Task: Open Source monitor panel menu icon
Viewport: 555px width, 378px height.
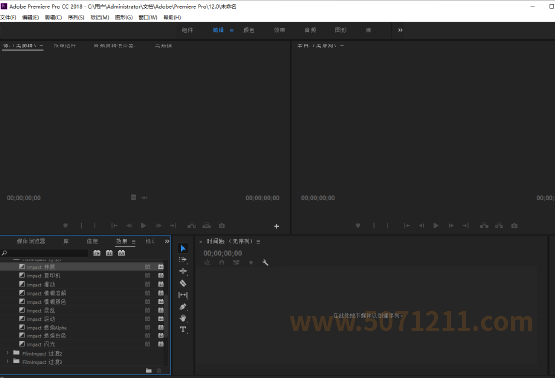Action: coord(41,46)
